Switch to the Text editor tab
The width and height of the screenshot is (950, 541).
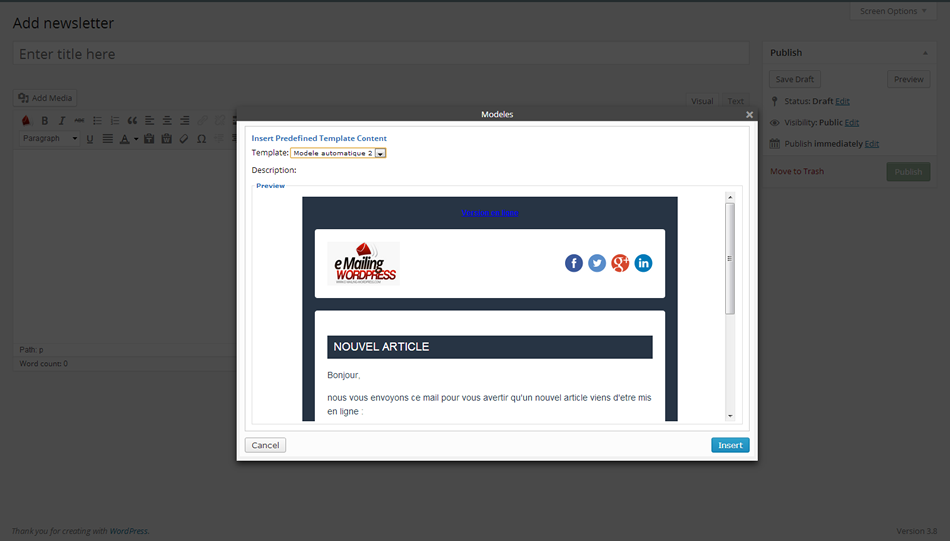click(x=736, y=101)
